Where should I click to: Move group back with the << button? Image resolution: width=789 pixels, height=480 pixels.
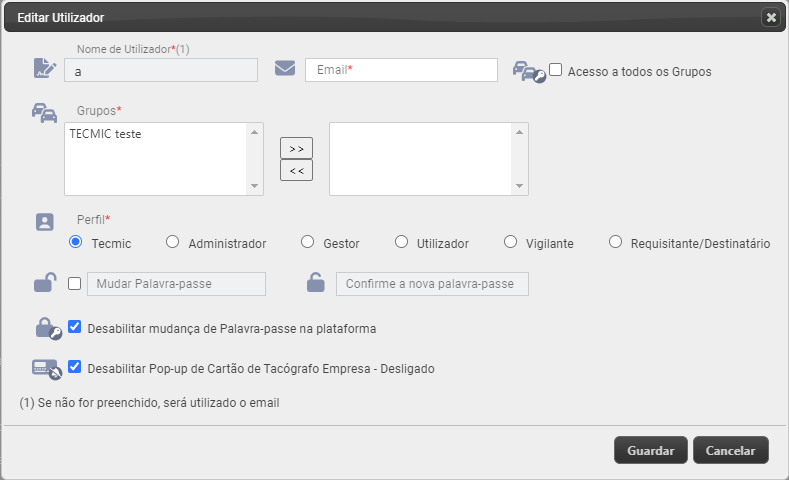click(296, 171)
